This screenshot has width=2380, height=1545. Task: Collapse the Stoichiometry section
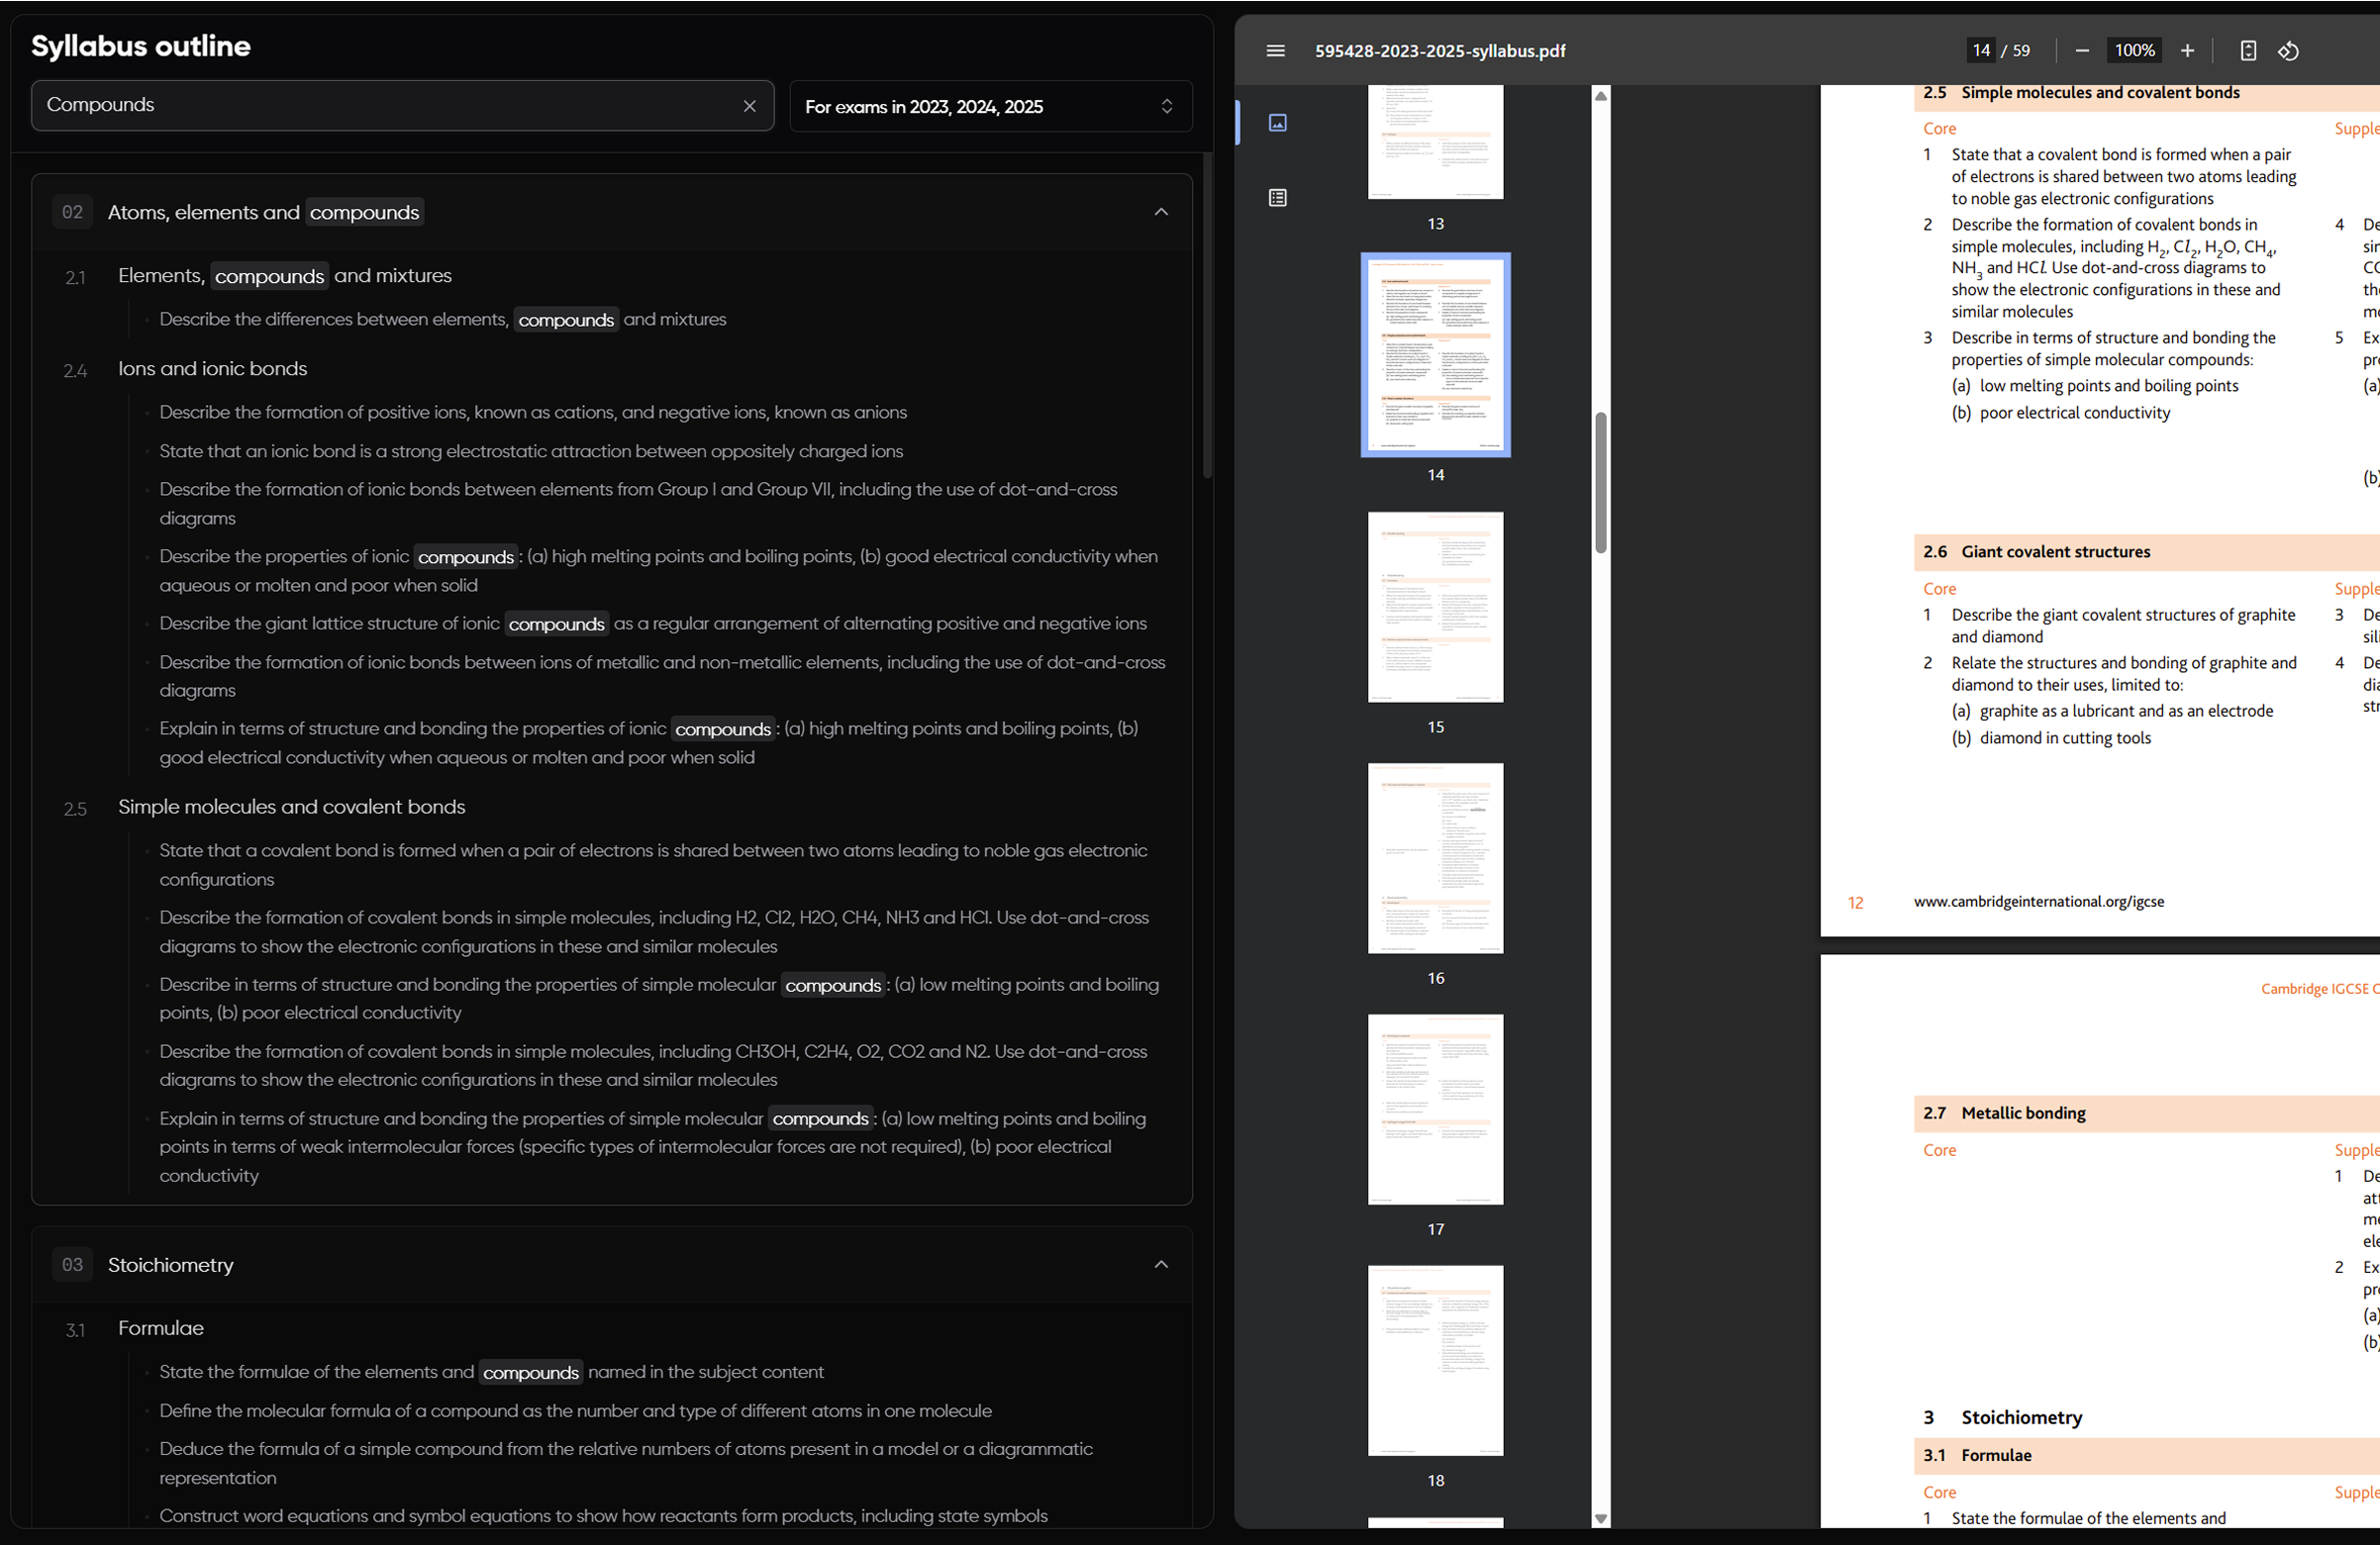pyautogui.click(x=1161, y=1265)
